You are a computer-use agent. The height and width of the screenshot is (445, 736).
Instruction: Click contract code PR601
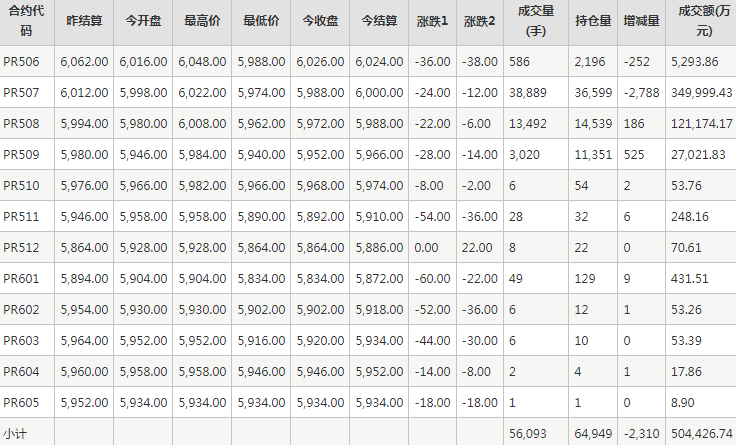coord(21,278)
